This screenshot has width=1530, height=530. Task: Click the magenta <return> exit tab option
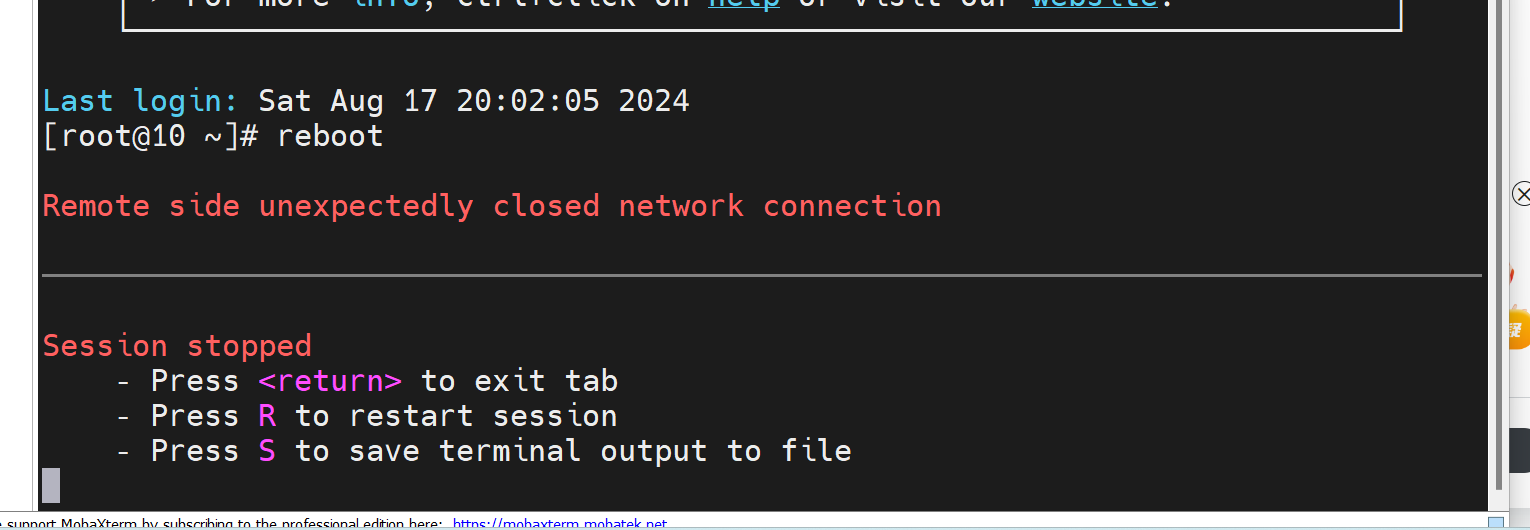point(330,381)
